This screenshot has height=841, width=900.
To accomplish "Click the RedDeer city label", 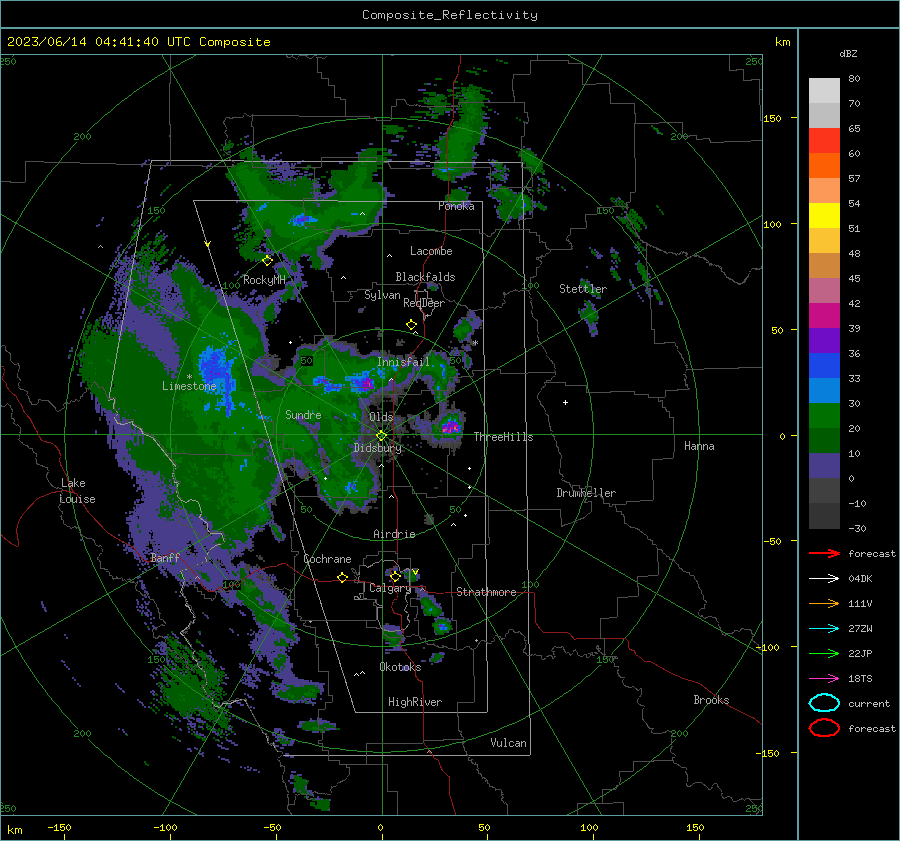I will (x=424, y=303).
